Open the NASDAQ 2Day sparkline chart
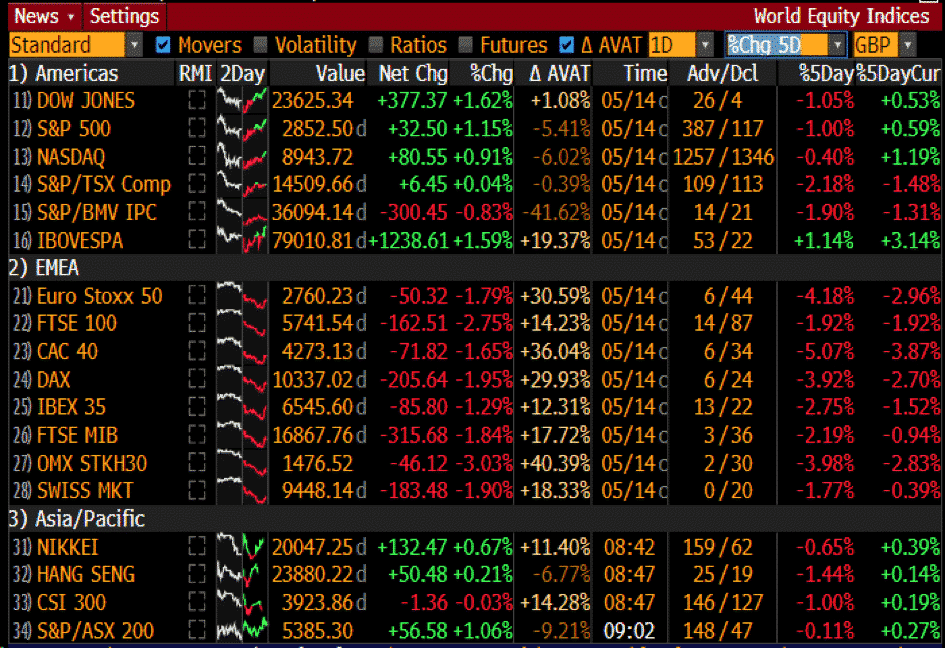945x648 pixels. click(x=242, y=156)
